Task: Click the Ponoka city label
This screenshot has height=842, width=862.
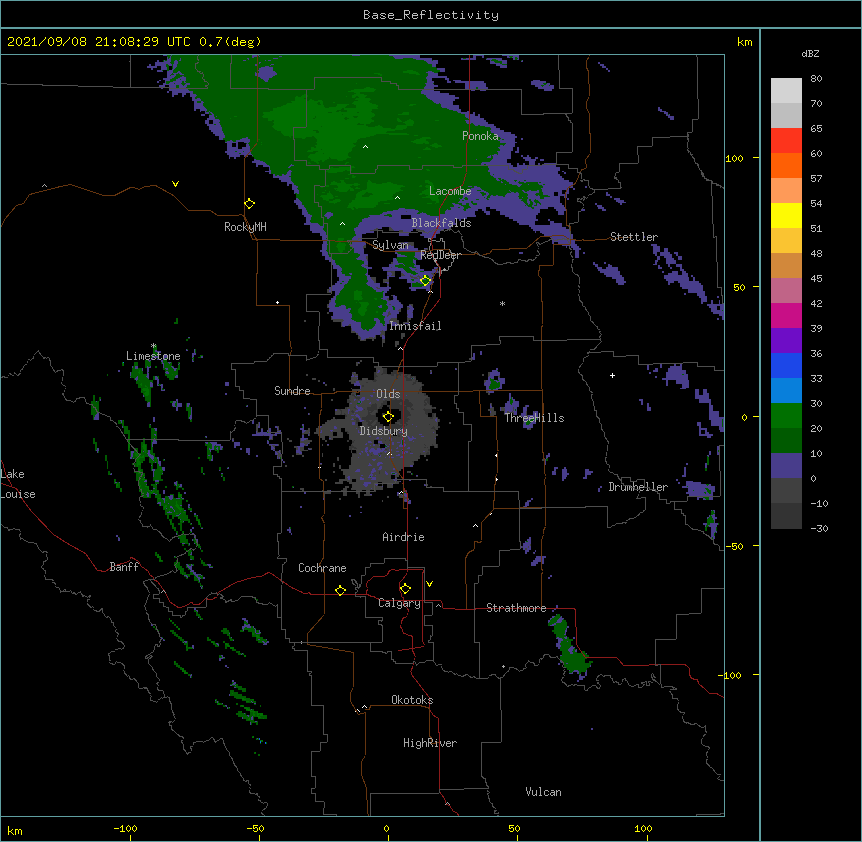Action: point(480,136)
